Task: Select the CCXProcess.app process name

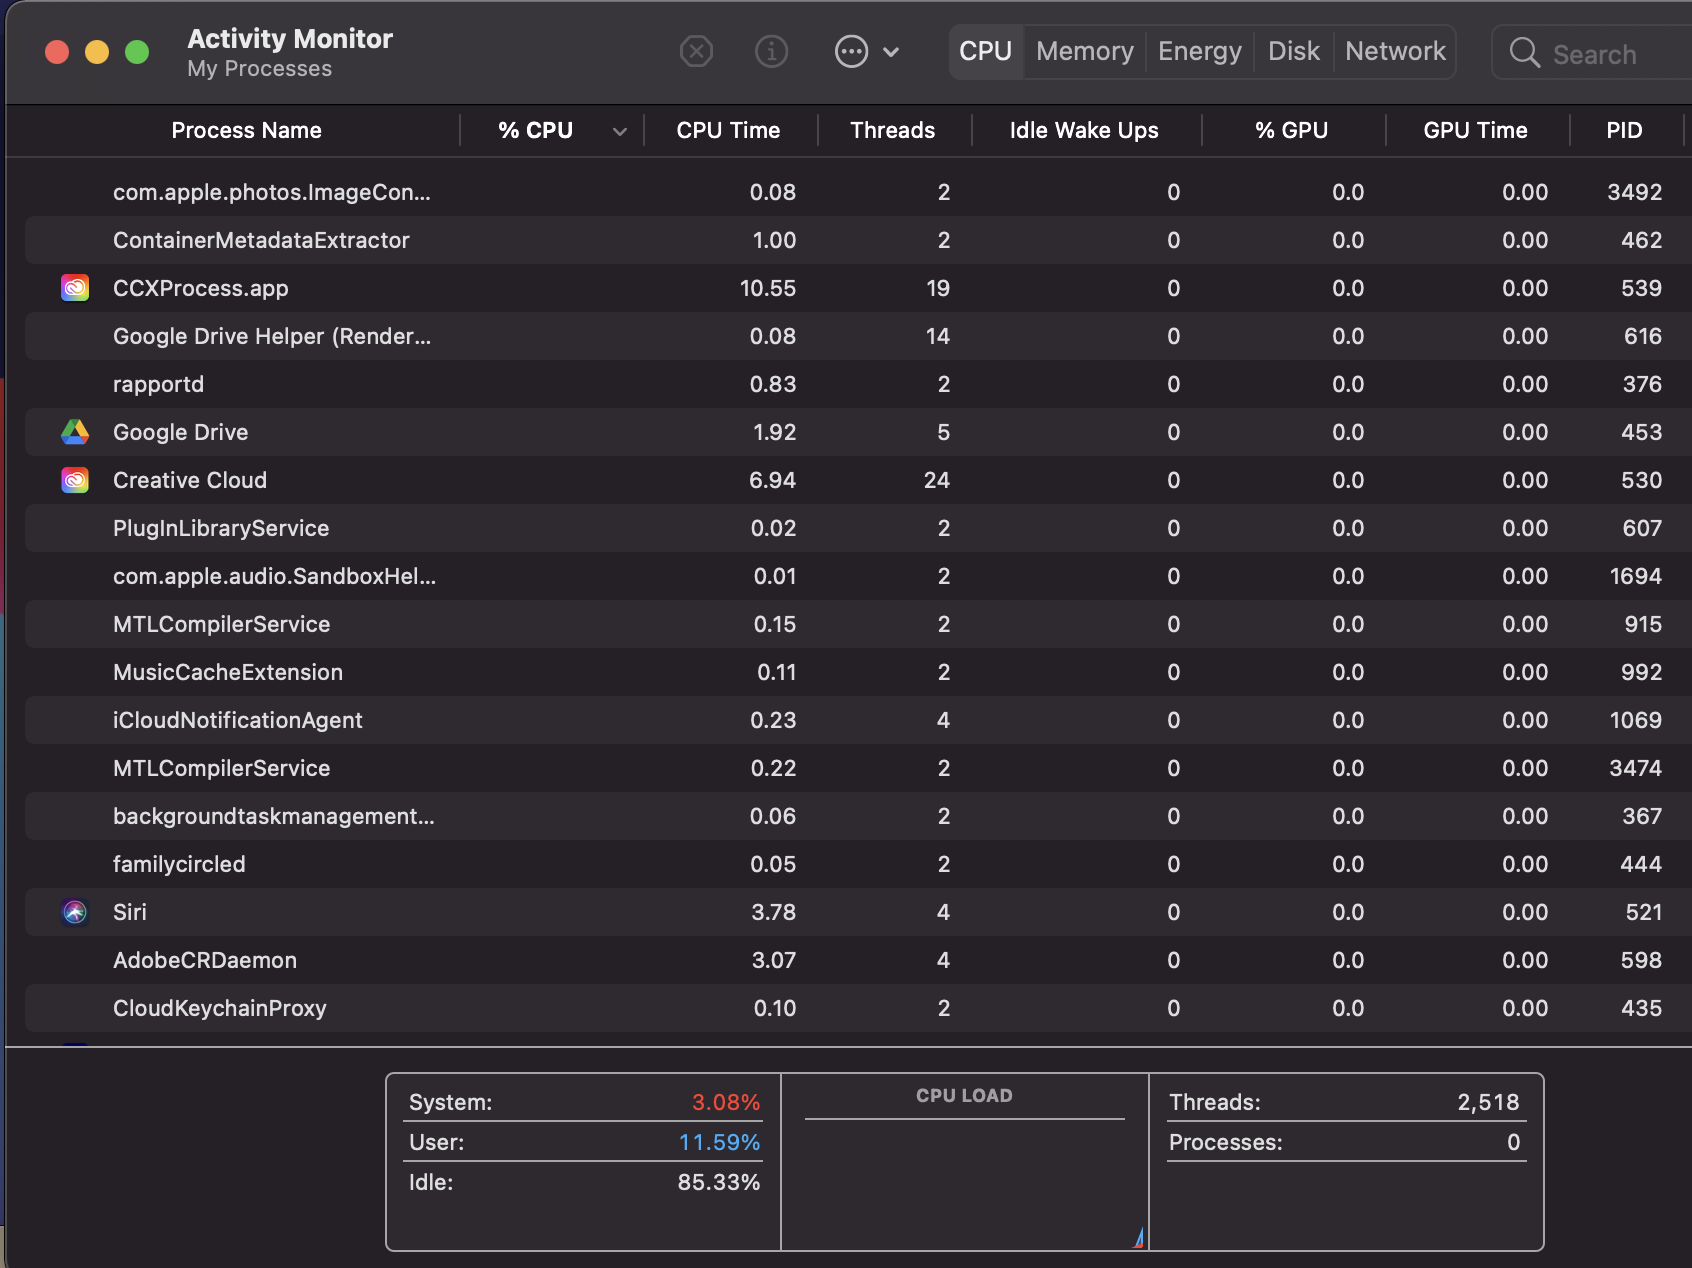Action: click(201, 288)
